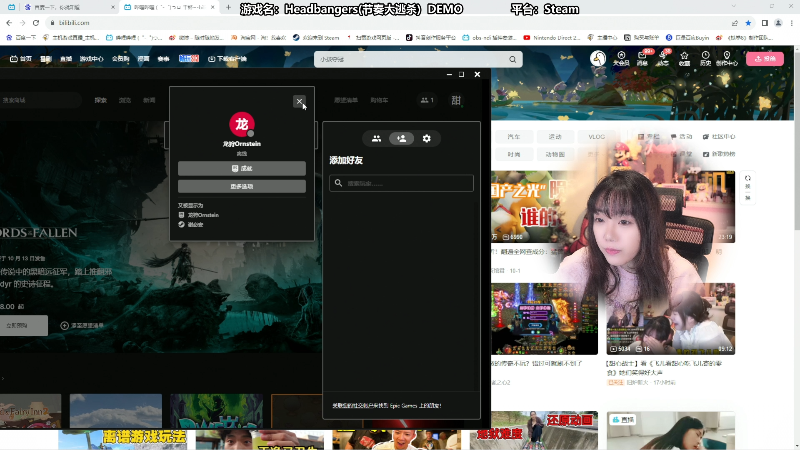Open bilibili home page logo link

(x=21, y=59)
